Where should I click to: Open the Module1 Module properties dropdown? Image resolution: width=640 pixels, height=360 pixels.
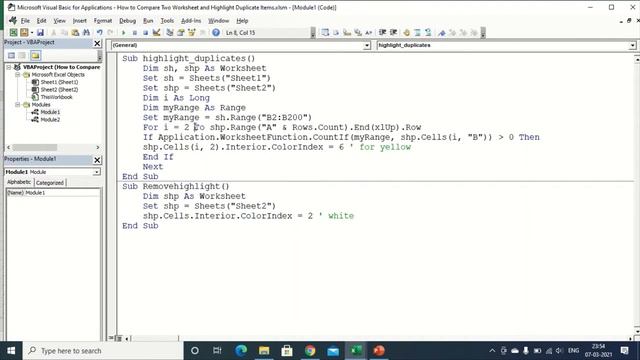click(96, 172)
